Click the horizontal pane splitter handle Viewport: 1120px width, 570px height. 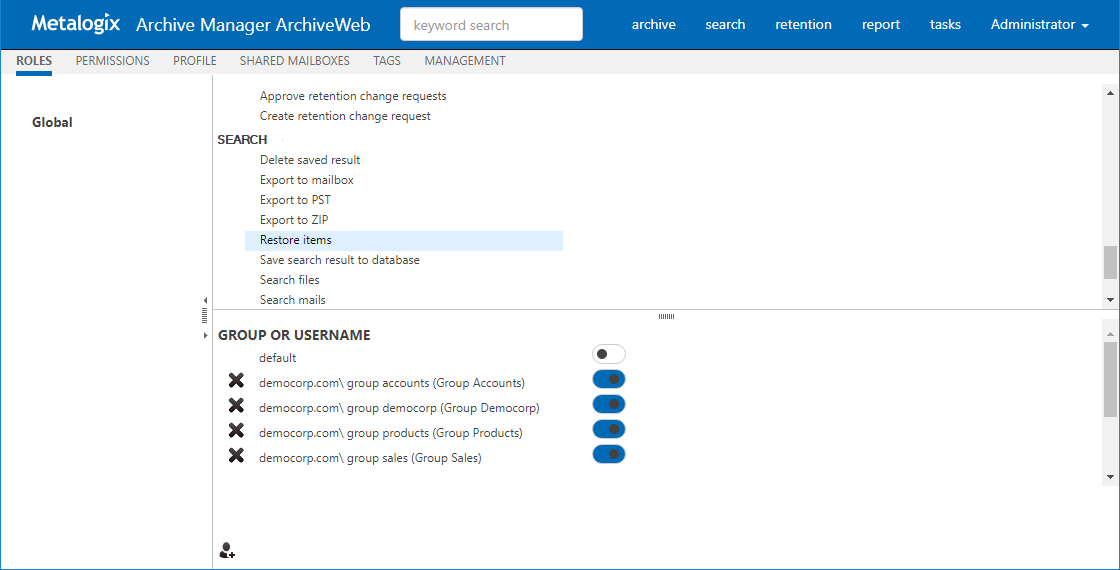(666, 316)
